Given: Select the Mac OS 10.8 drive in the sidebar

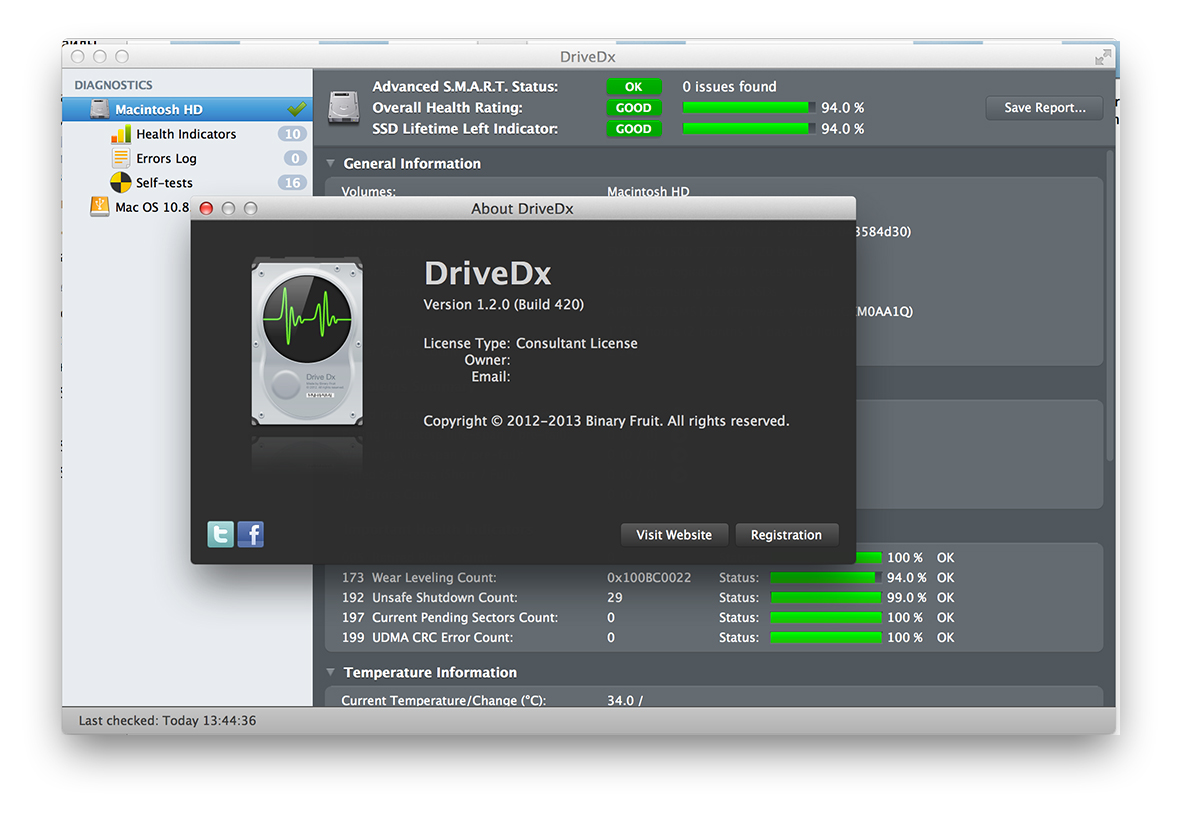Looking at the screenshot, I should pos(152,207).
